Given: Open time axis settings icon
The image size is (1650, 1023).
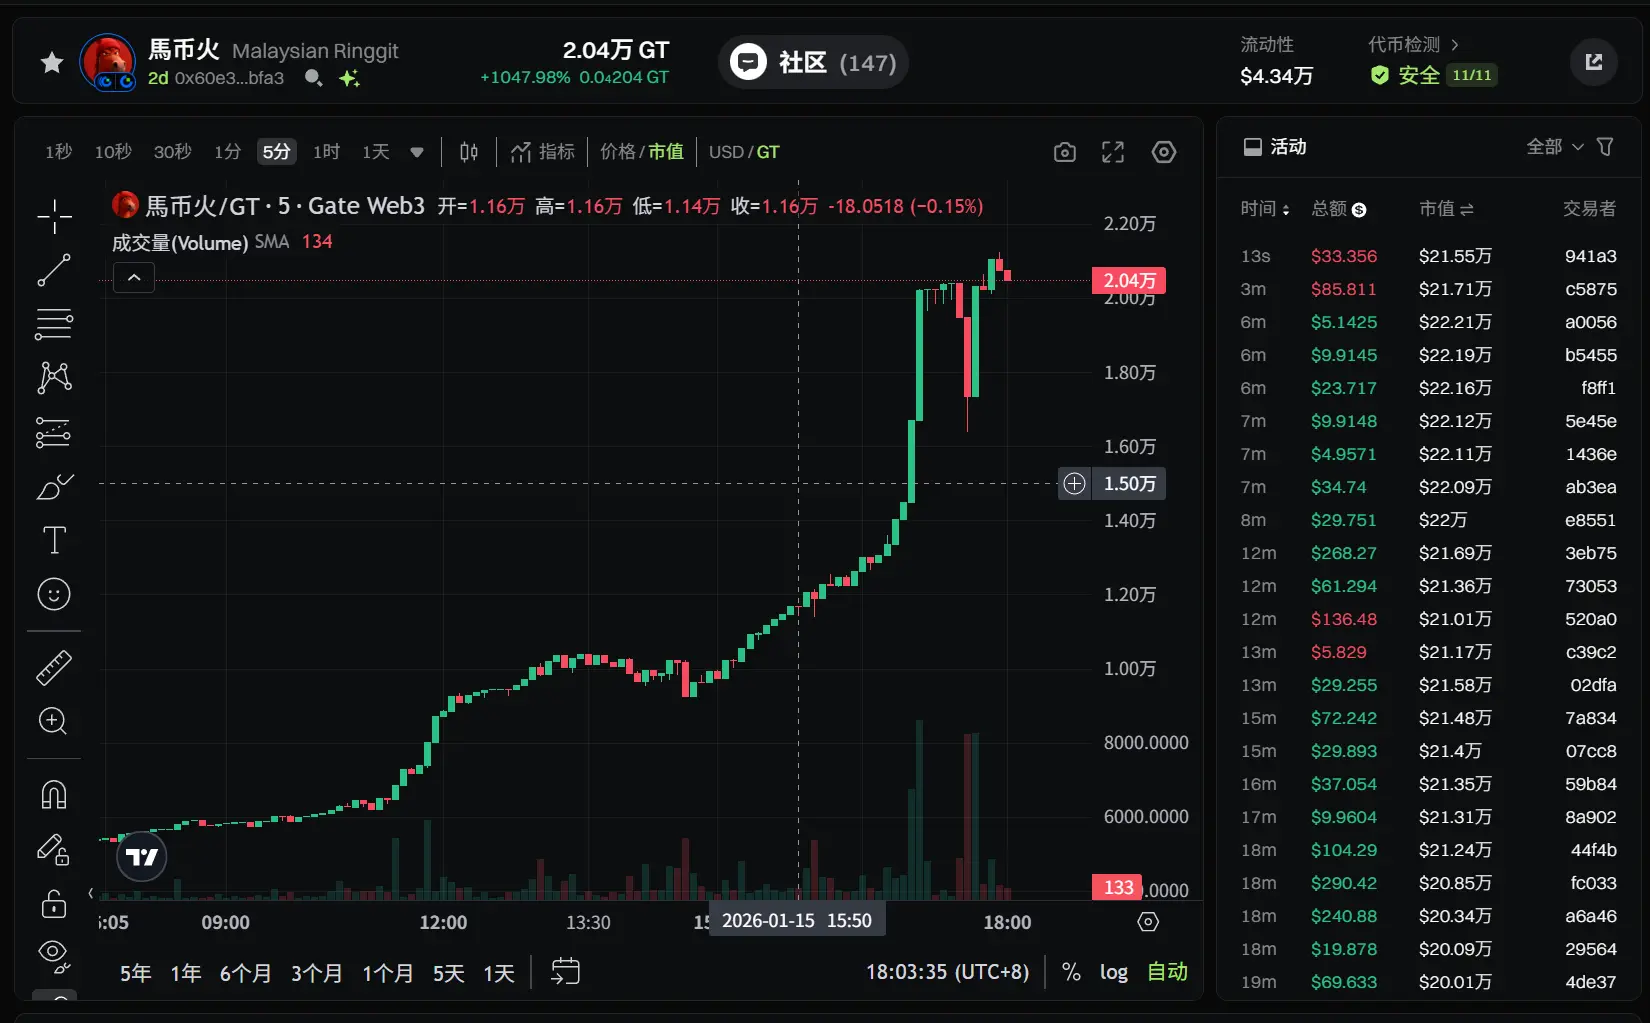Looking at the screenshot, I should (x=1148, y=922).
